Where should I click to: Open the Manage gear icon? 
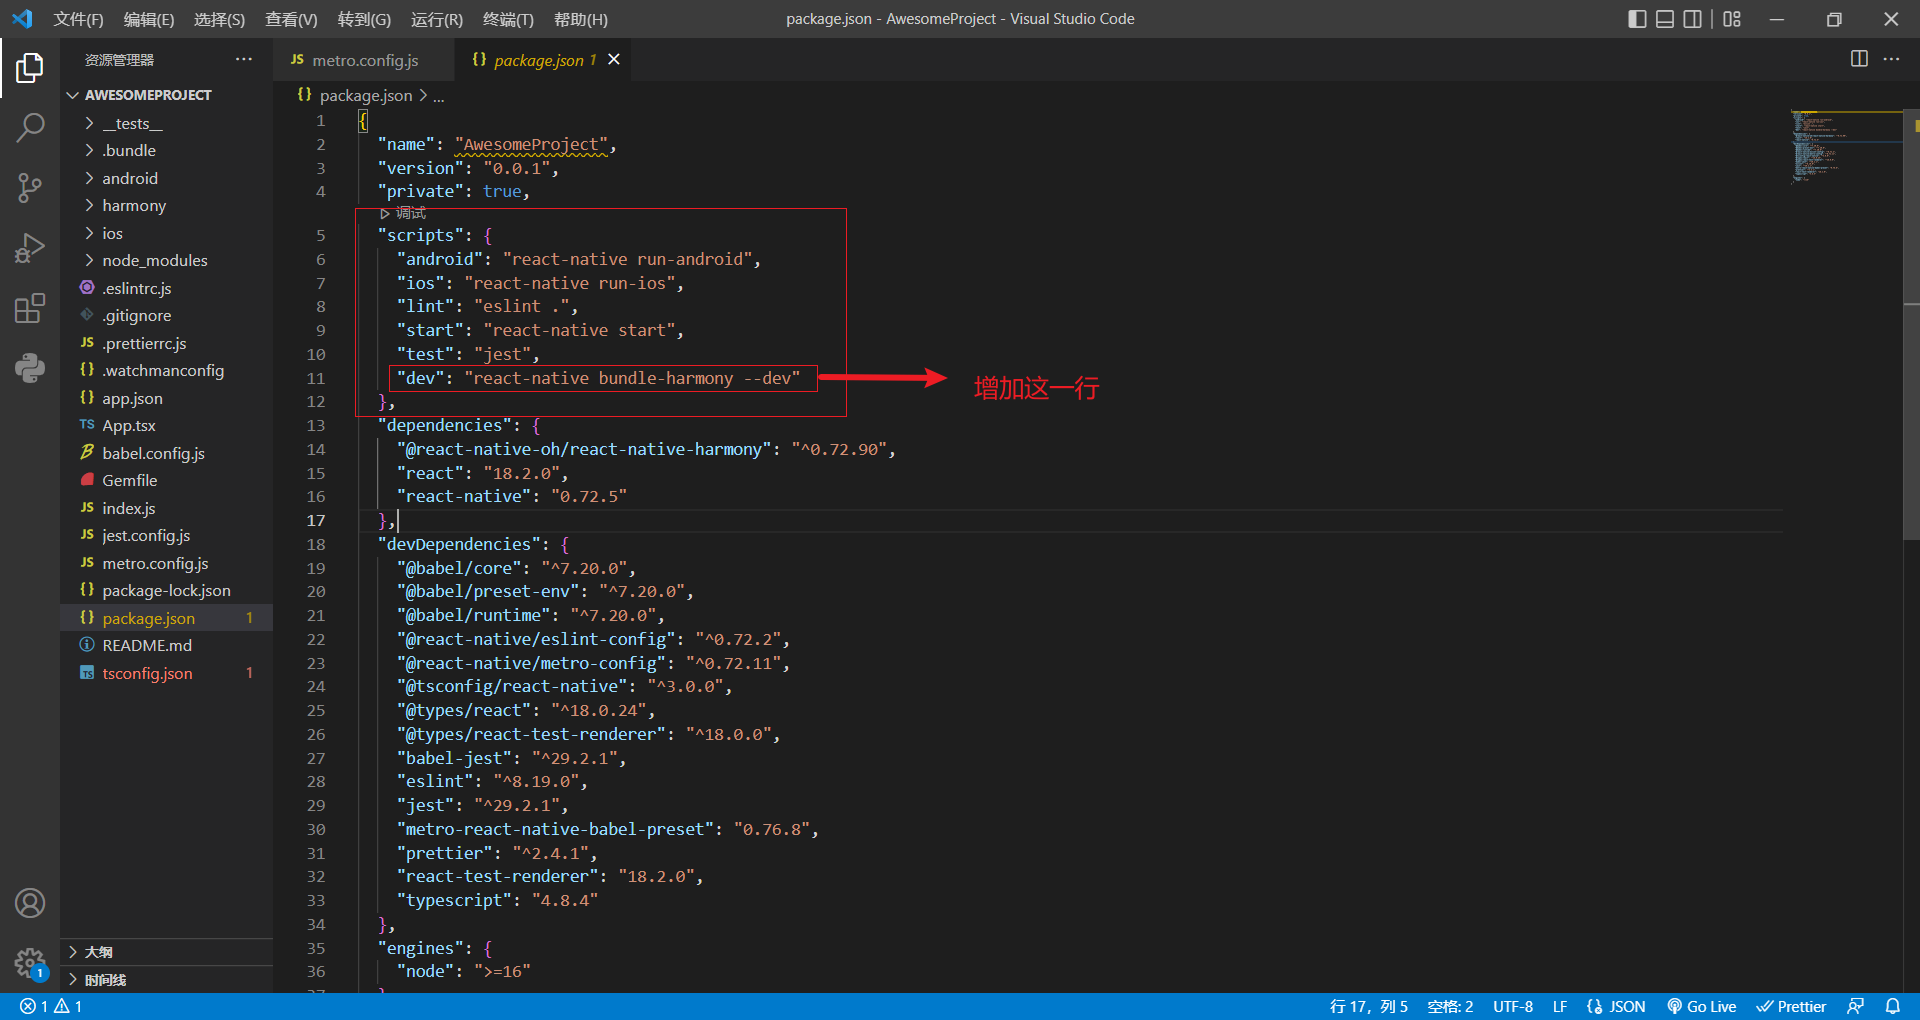pos(30,964)
